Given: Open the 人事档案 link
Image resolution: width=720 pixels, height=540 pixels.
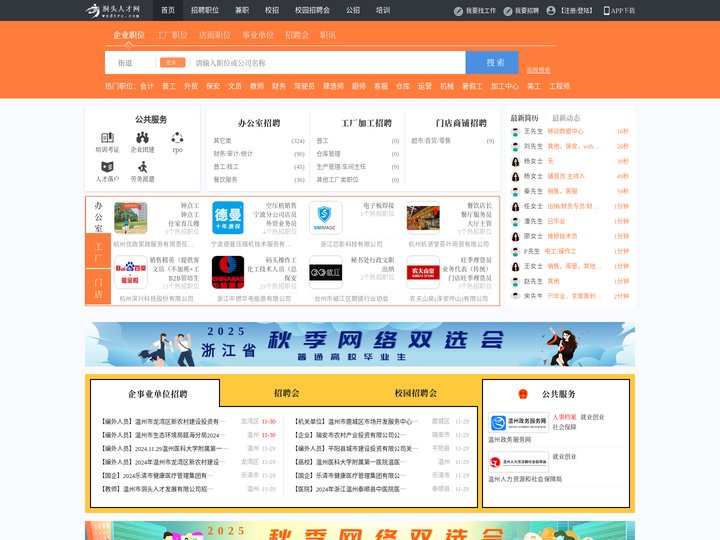Looking at the screenshot, I should pos(564,417).
